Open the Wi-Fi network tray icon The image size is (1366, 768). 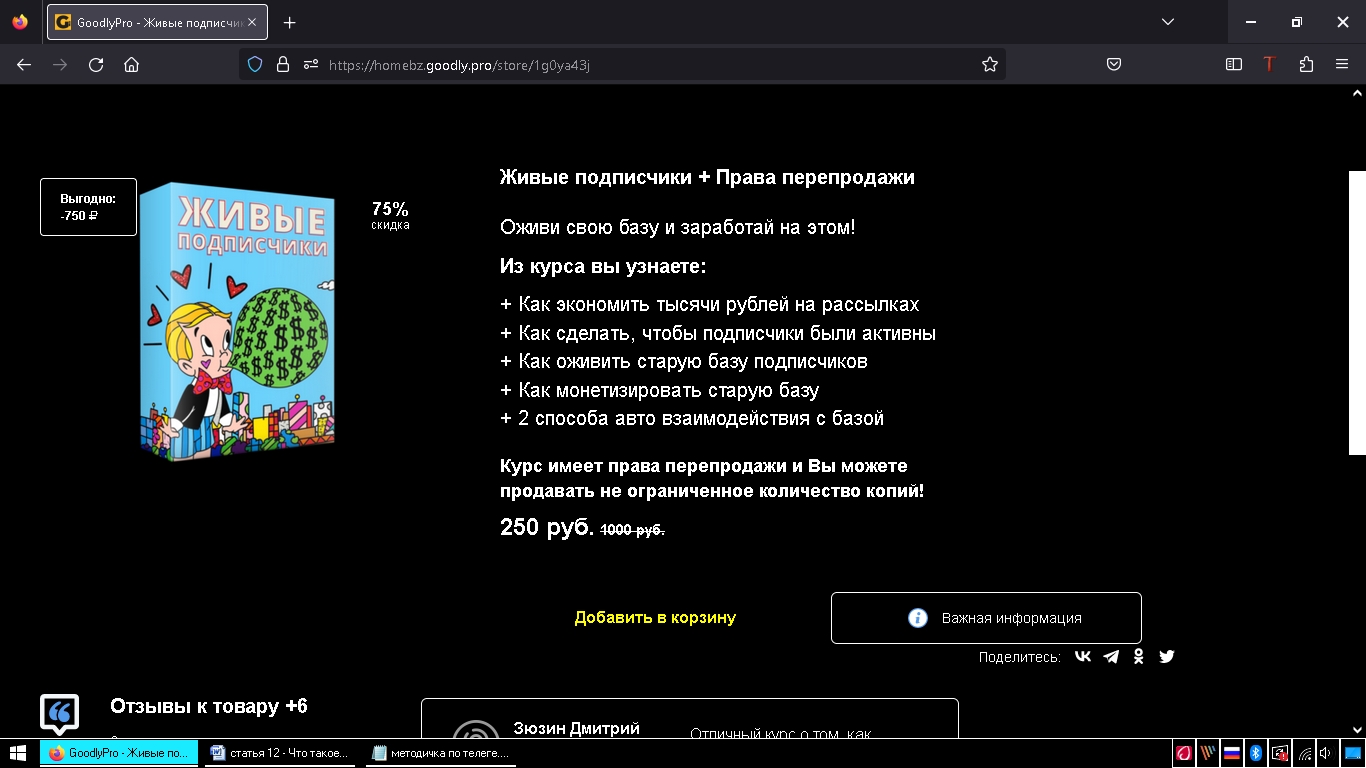(1305, 753)
